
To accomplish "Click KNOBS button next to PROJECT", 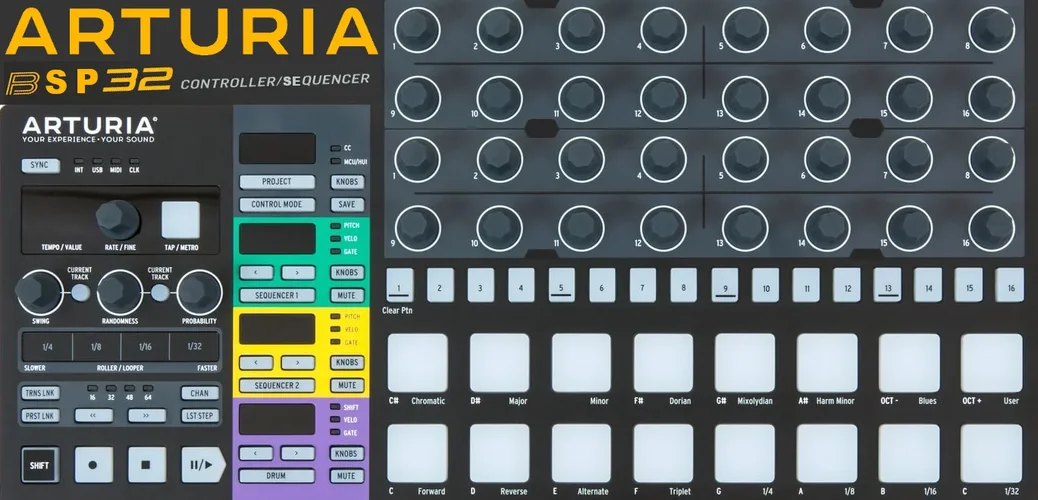I will [347, 182].
